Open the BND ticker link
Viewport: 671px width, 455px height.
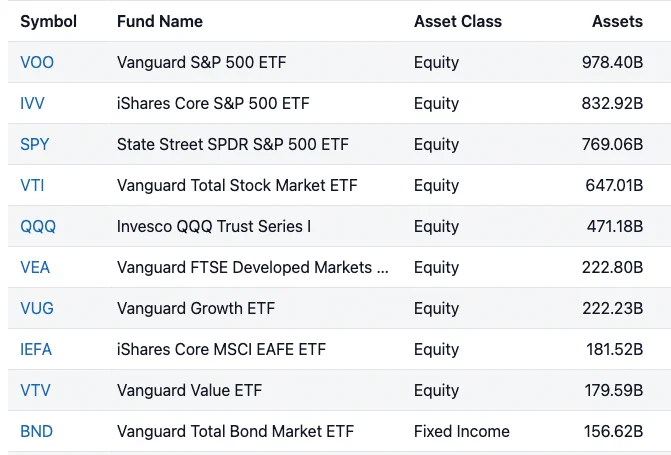click(x=36, y=431)
